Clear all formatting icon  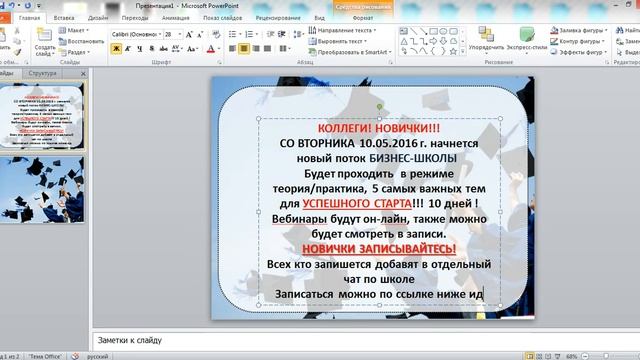point(216,35)
